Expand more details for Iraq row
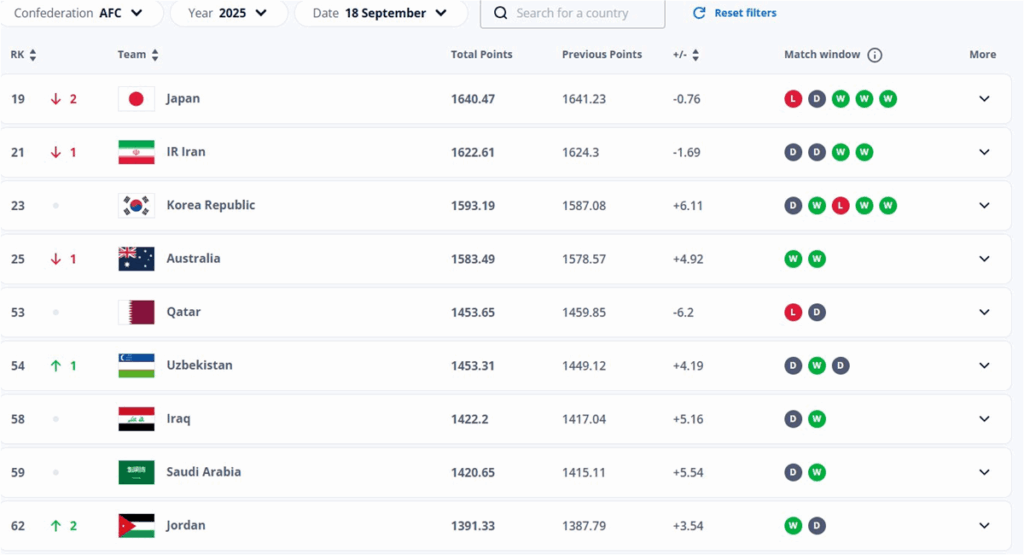Image resolution: width=1024 pixels, height=555 pixels. pyautogui.click(x=984, y=419)
